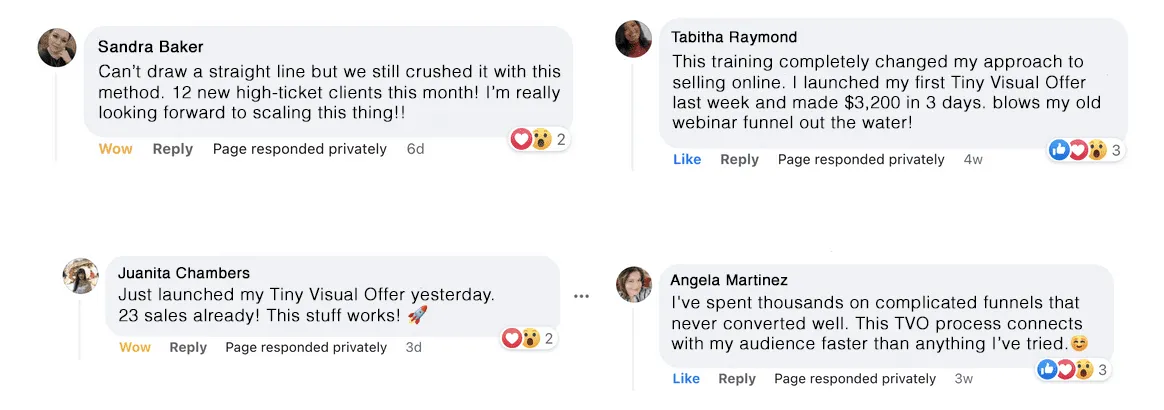The image size is (1164, 410).
Task: View reaction icons on Angela Martinez's comment
Action: [x=1073, y=369]
